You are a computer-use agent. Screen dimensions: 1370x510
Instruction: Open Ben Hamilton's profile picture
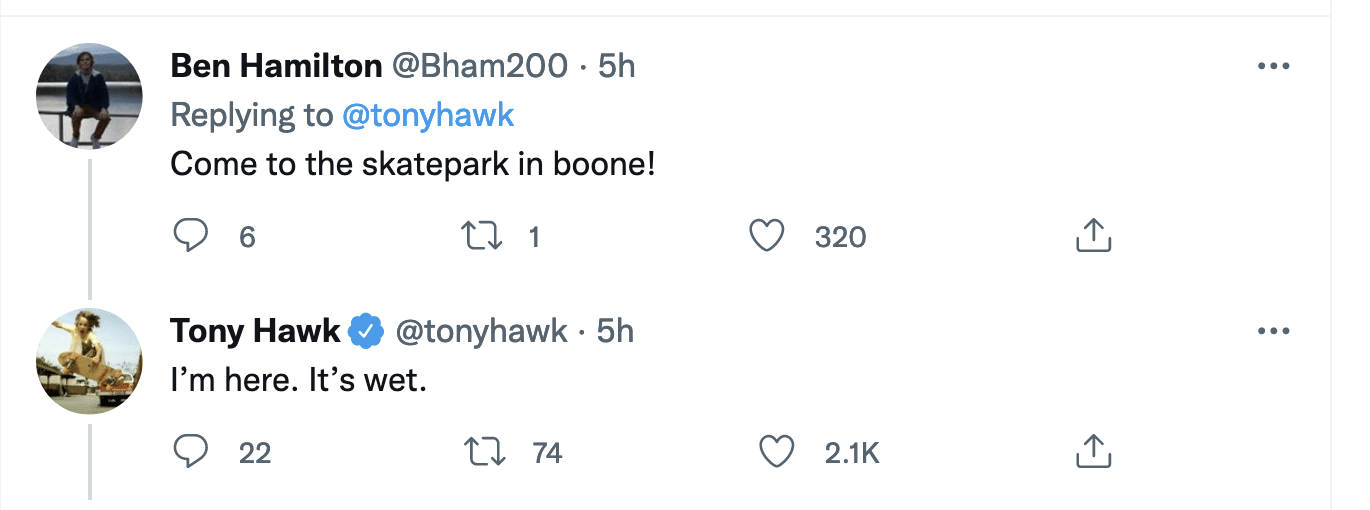(x=90, y=97)
